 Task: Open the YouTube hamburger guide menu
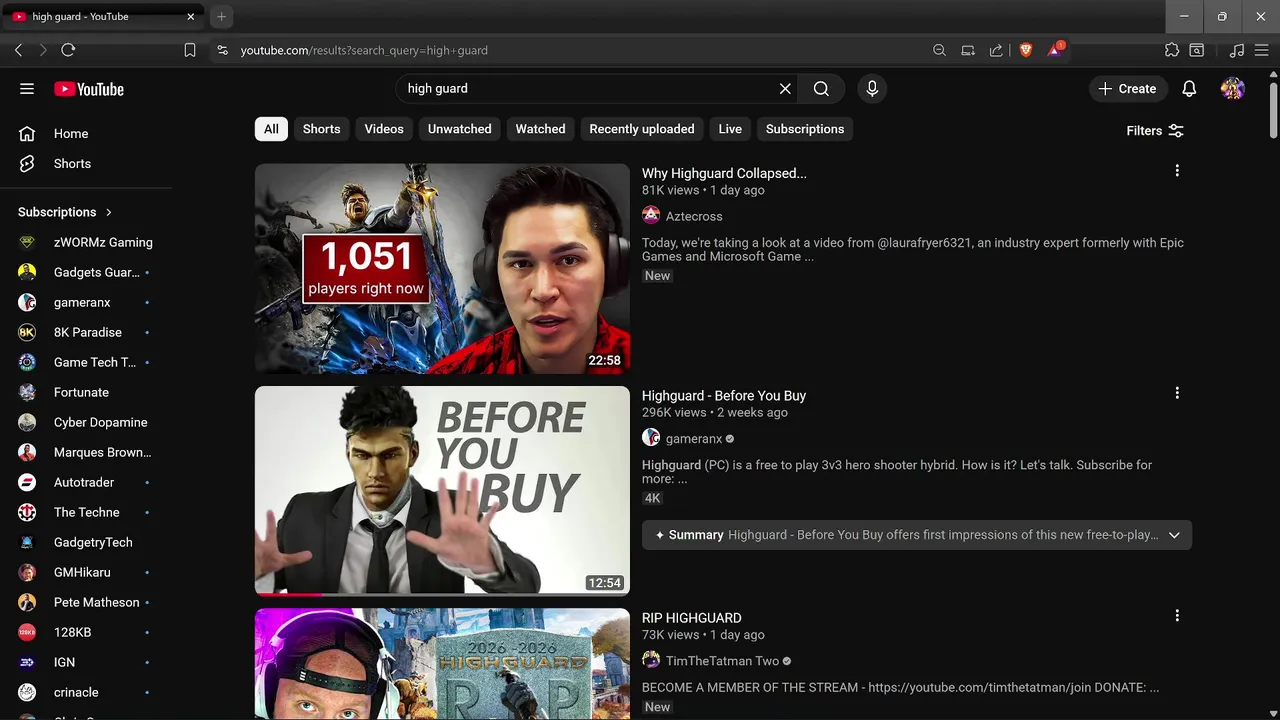tap(27, 89)
